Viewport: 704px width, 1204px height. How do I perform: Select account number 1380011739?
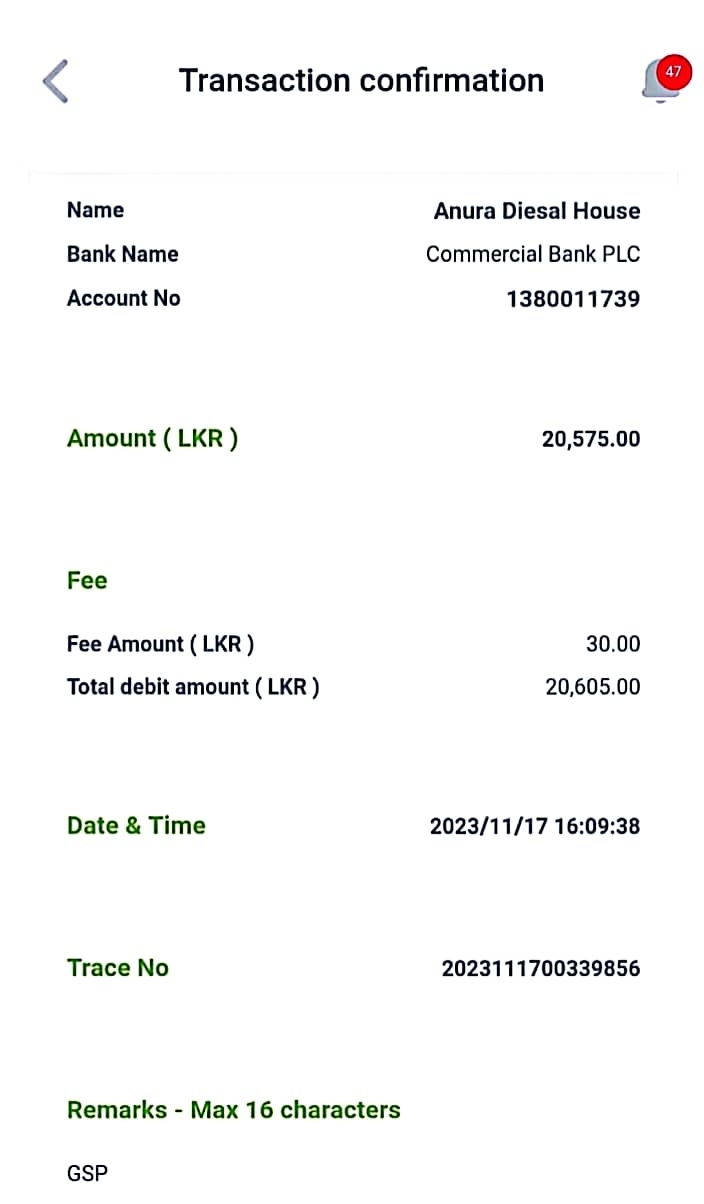[x=573, y=298]
